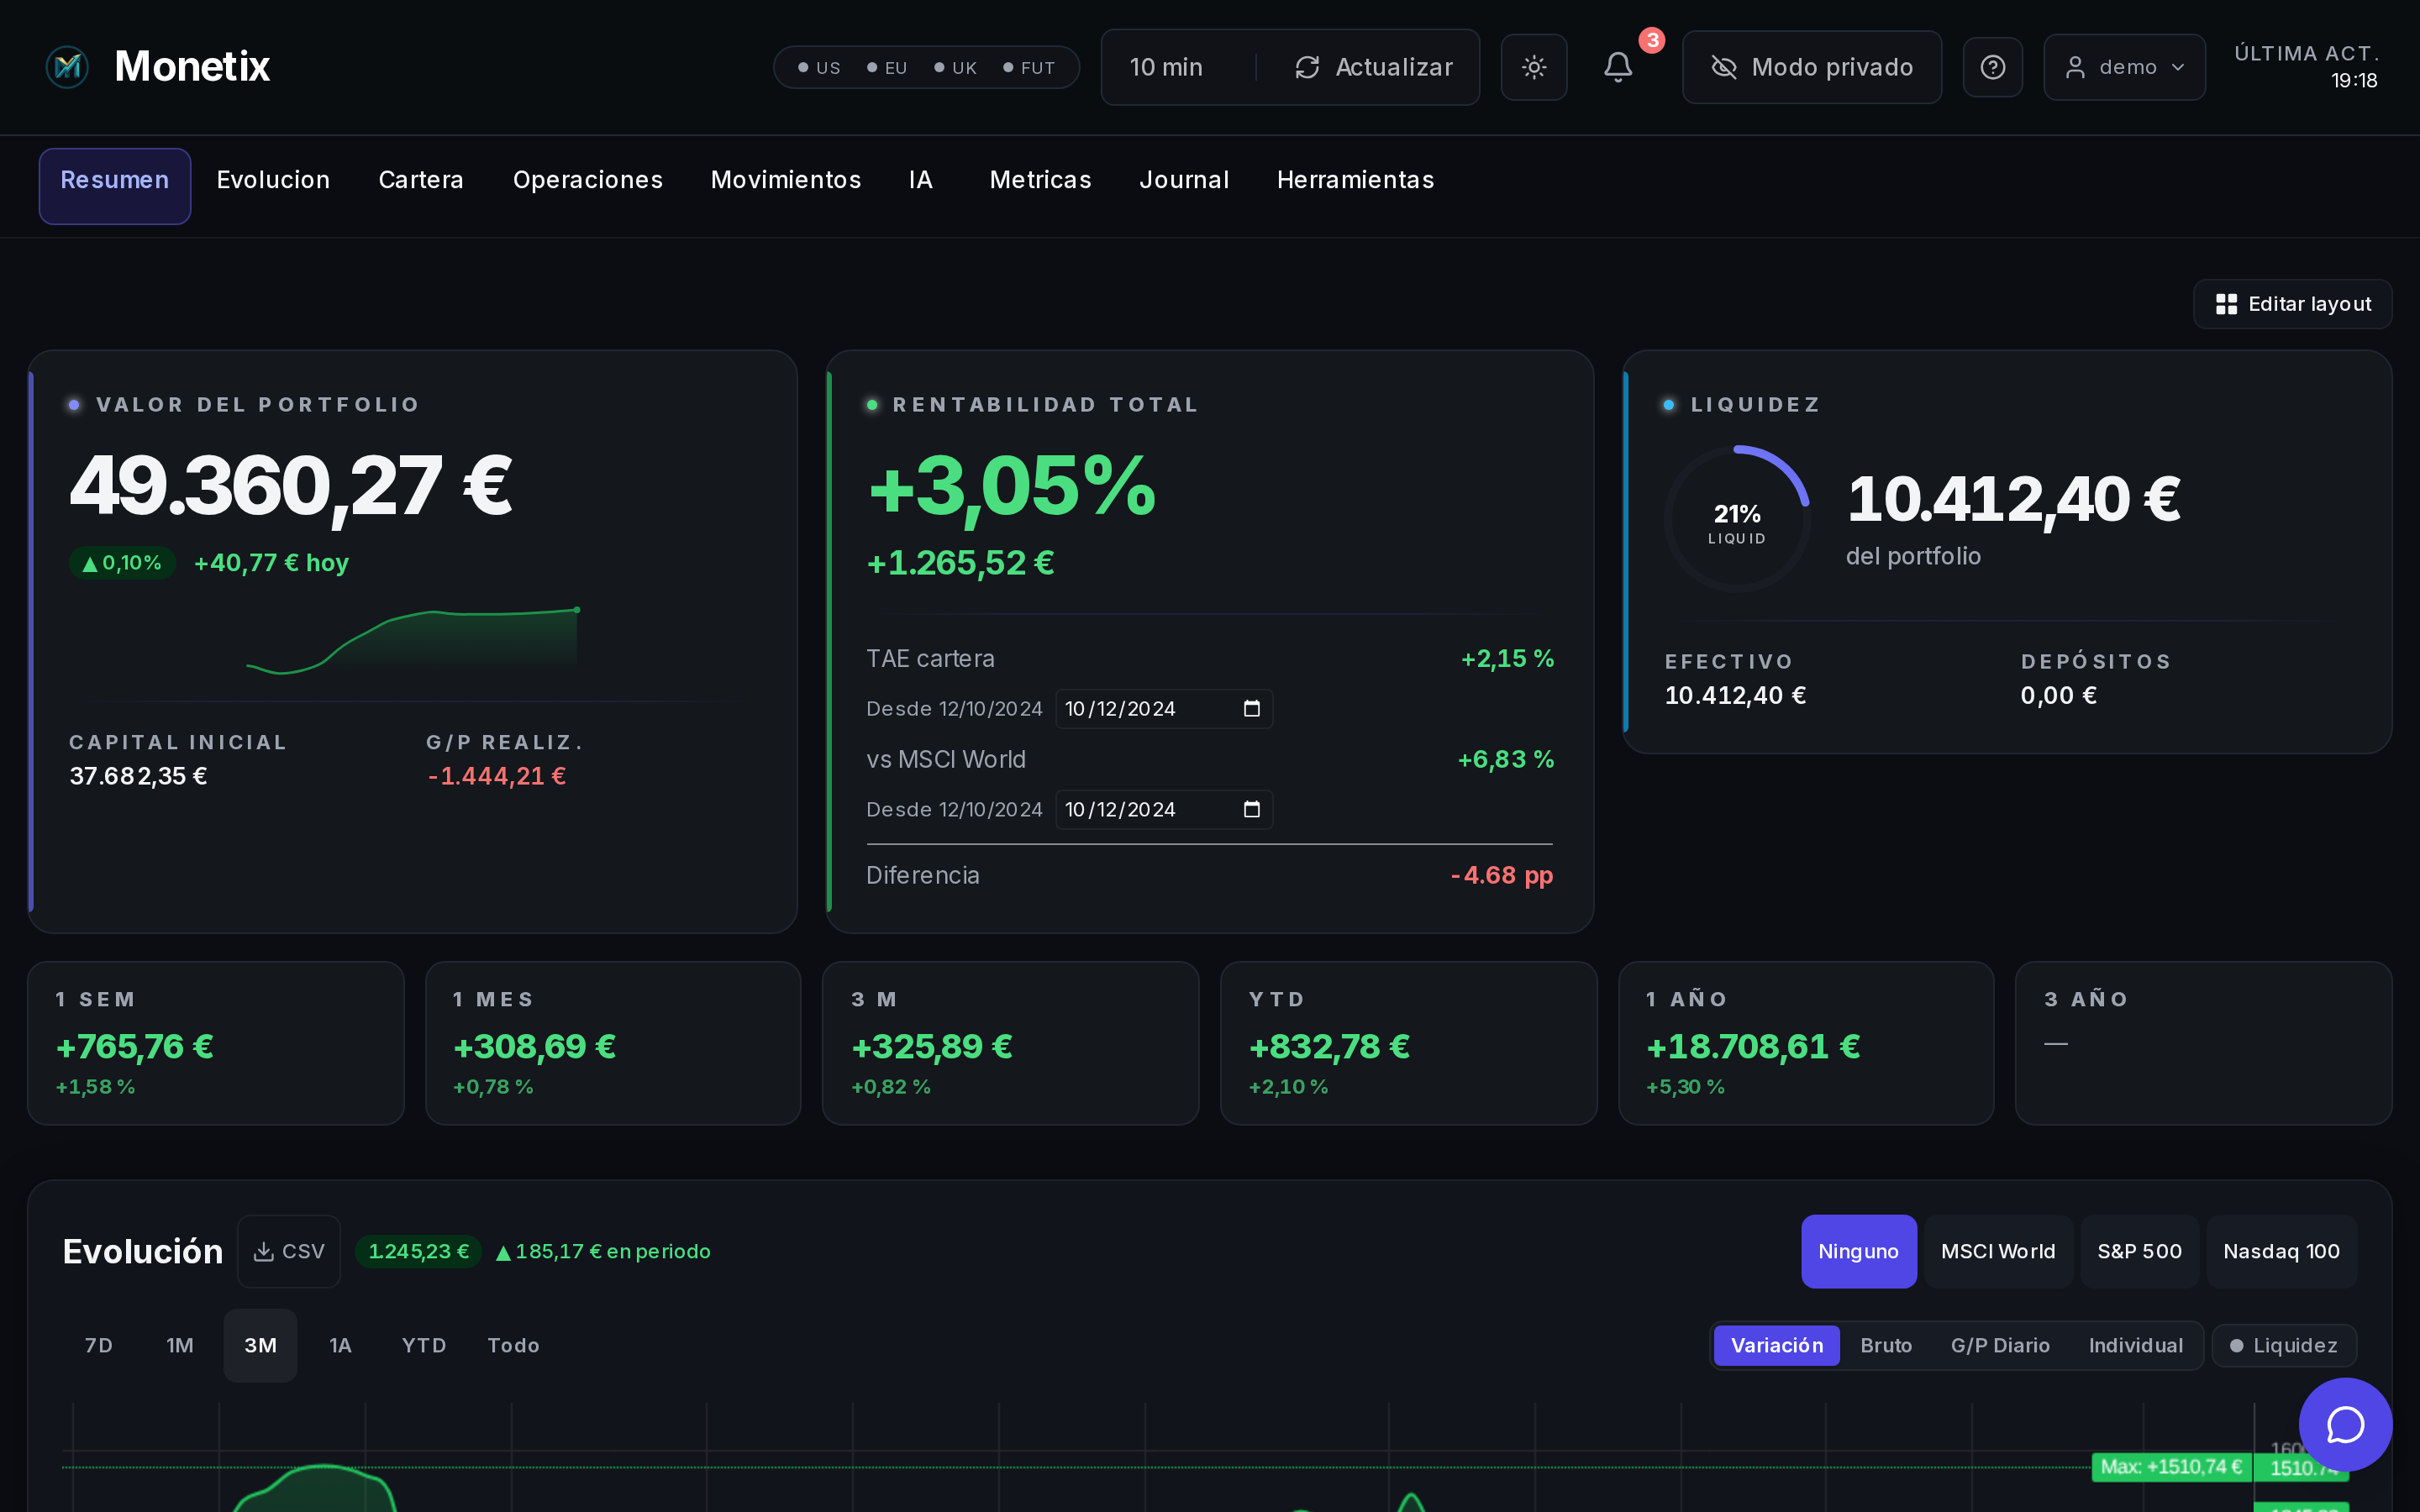The width and height of the screenshot is (2420, 1512).
Task: Open the demo user dropdown
Action: 2124,67
